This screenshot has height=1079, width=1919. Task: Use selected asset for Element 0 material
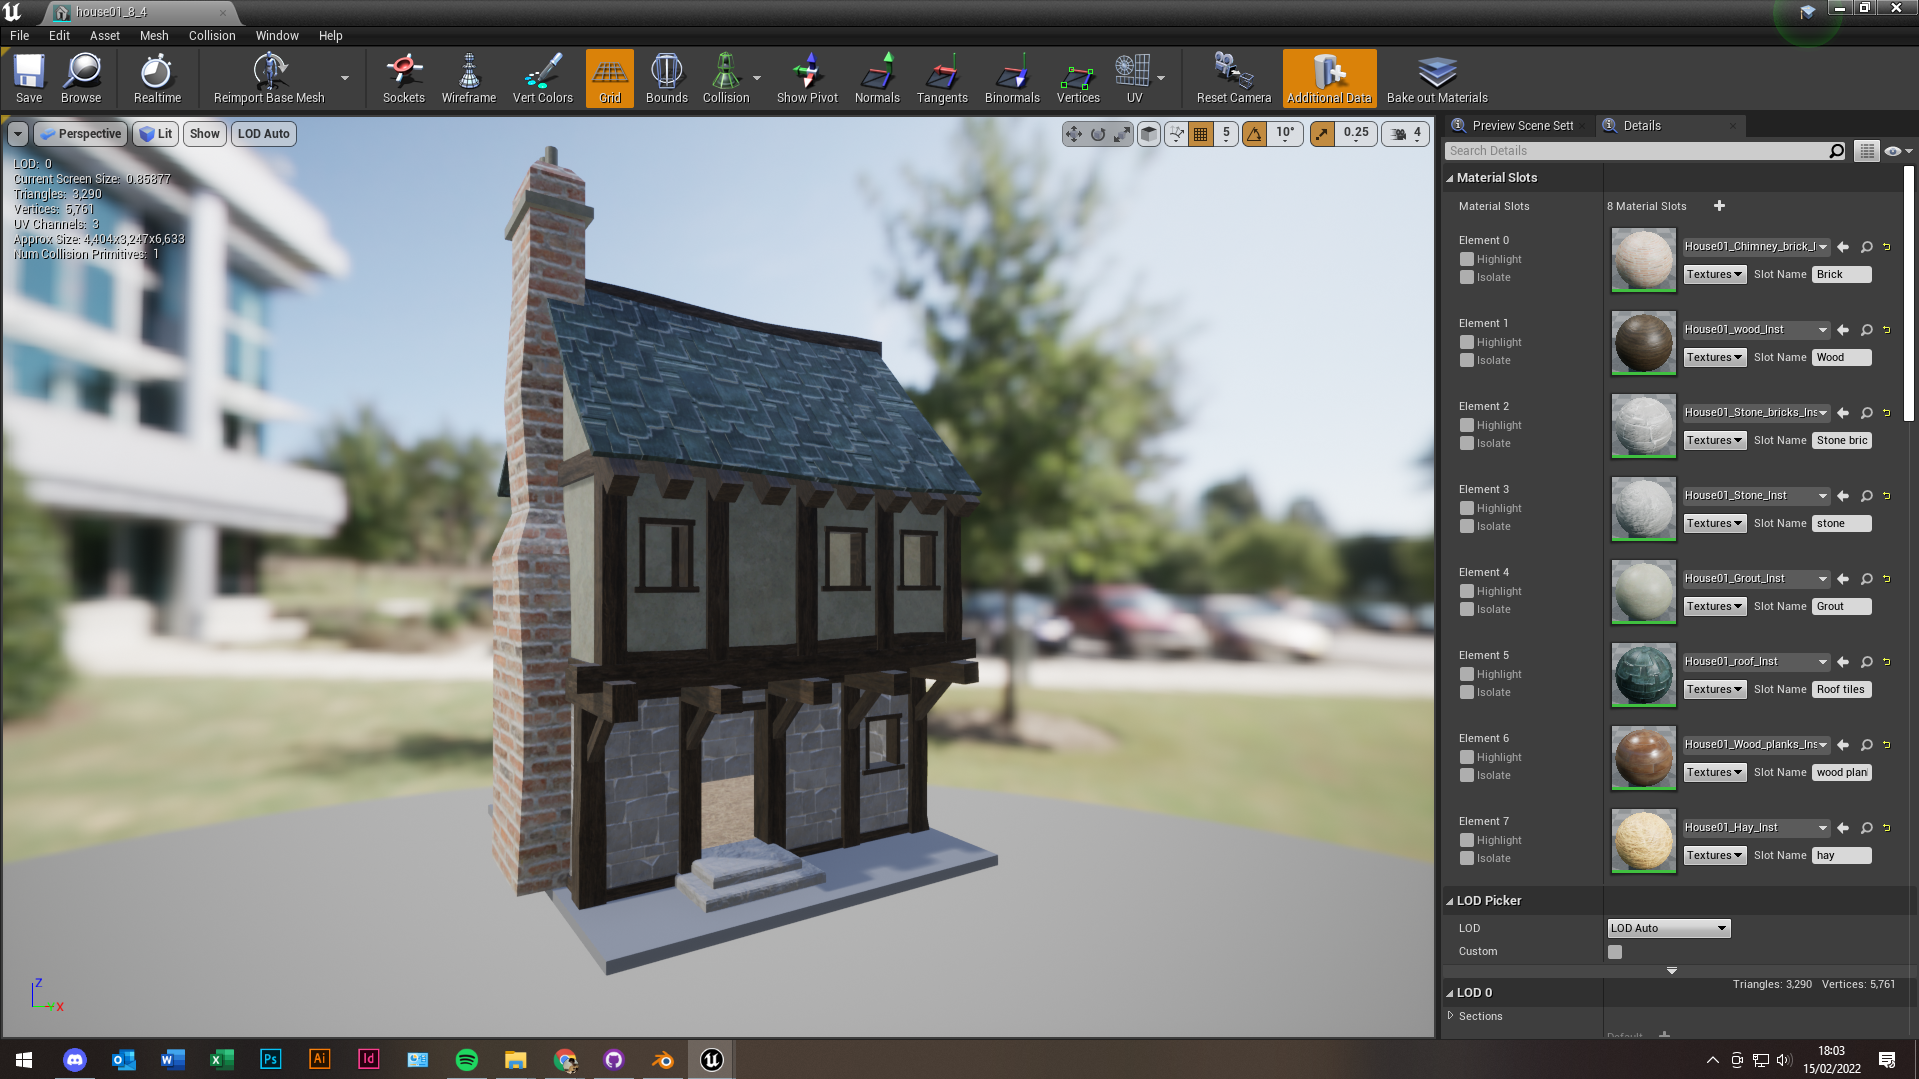1843,247
